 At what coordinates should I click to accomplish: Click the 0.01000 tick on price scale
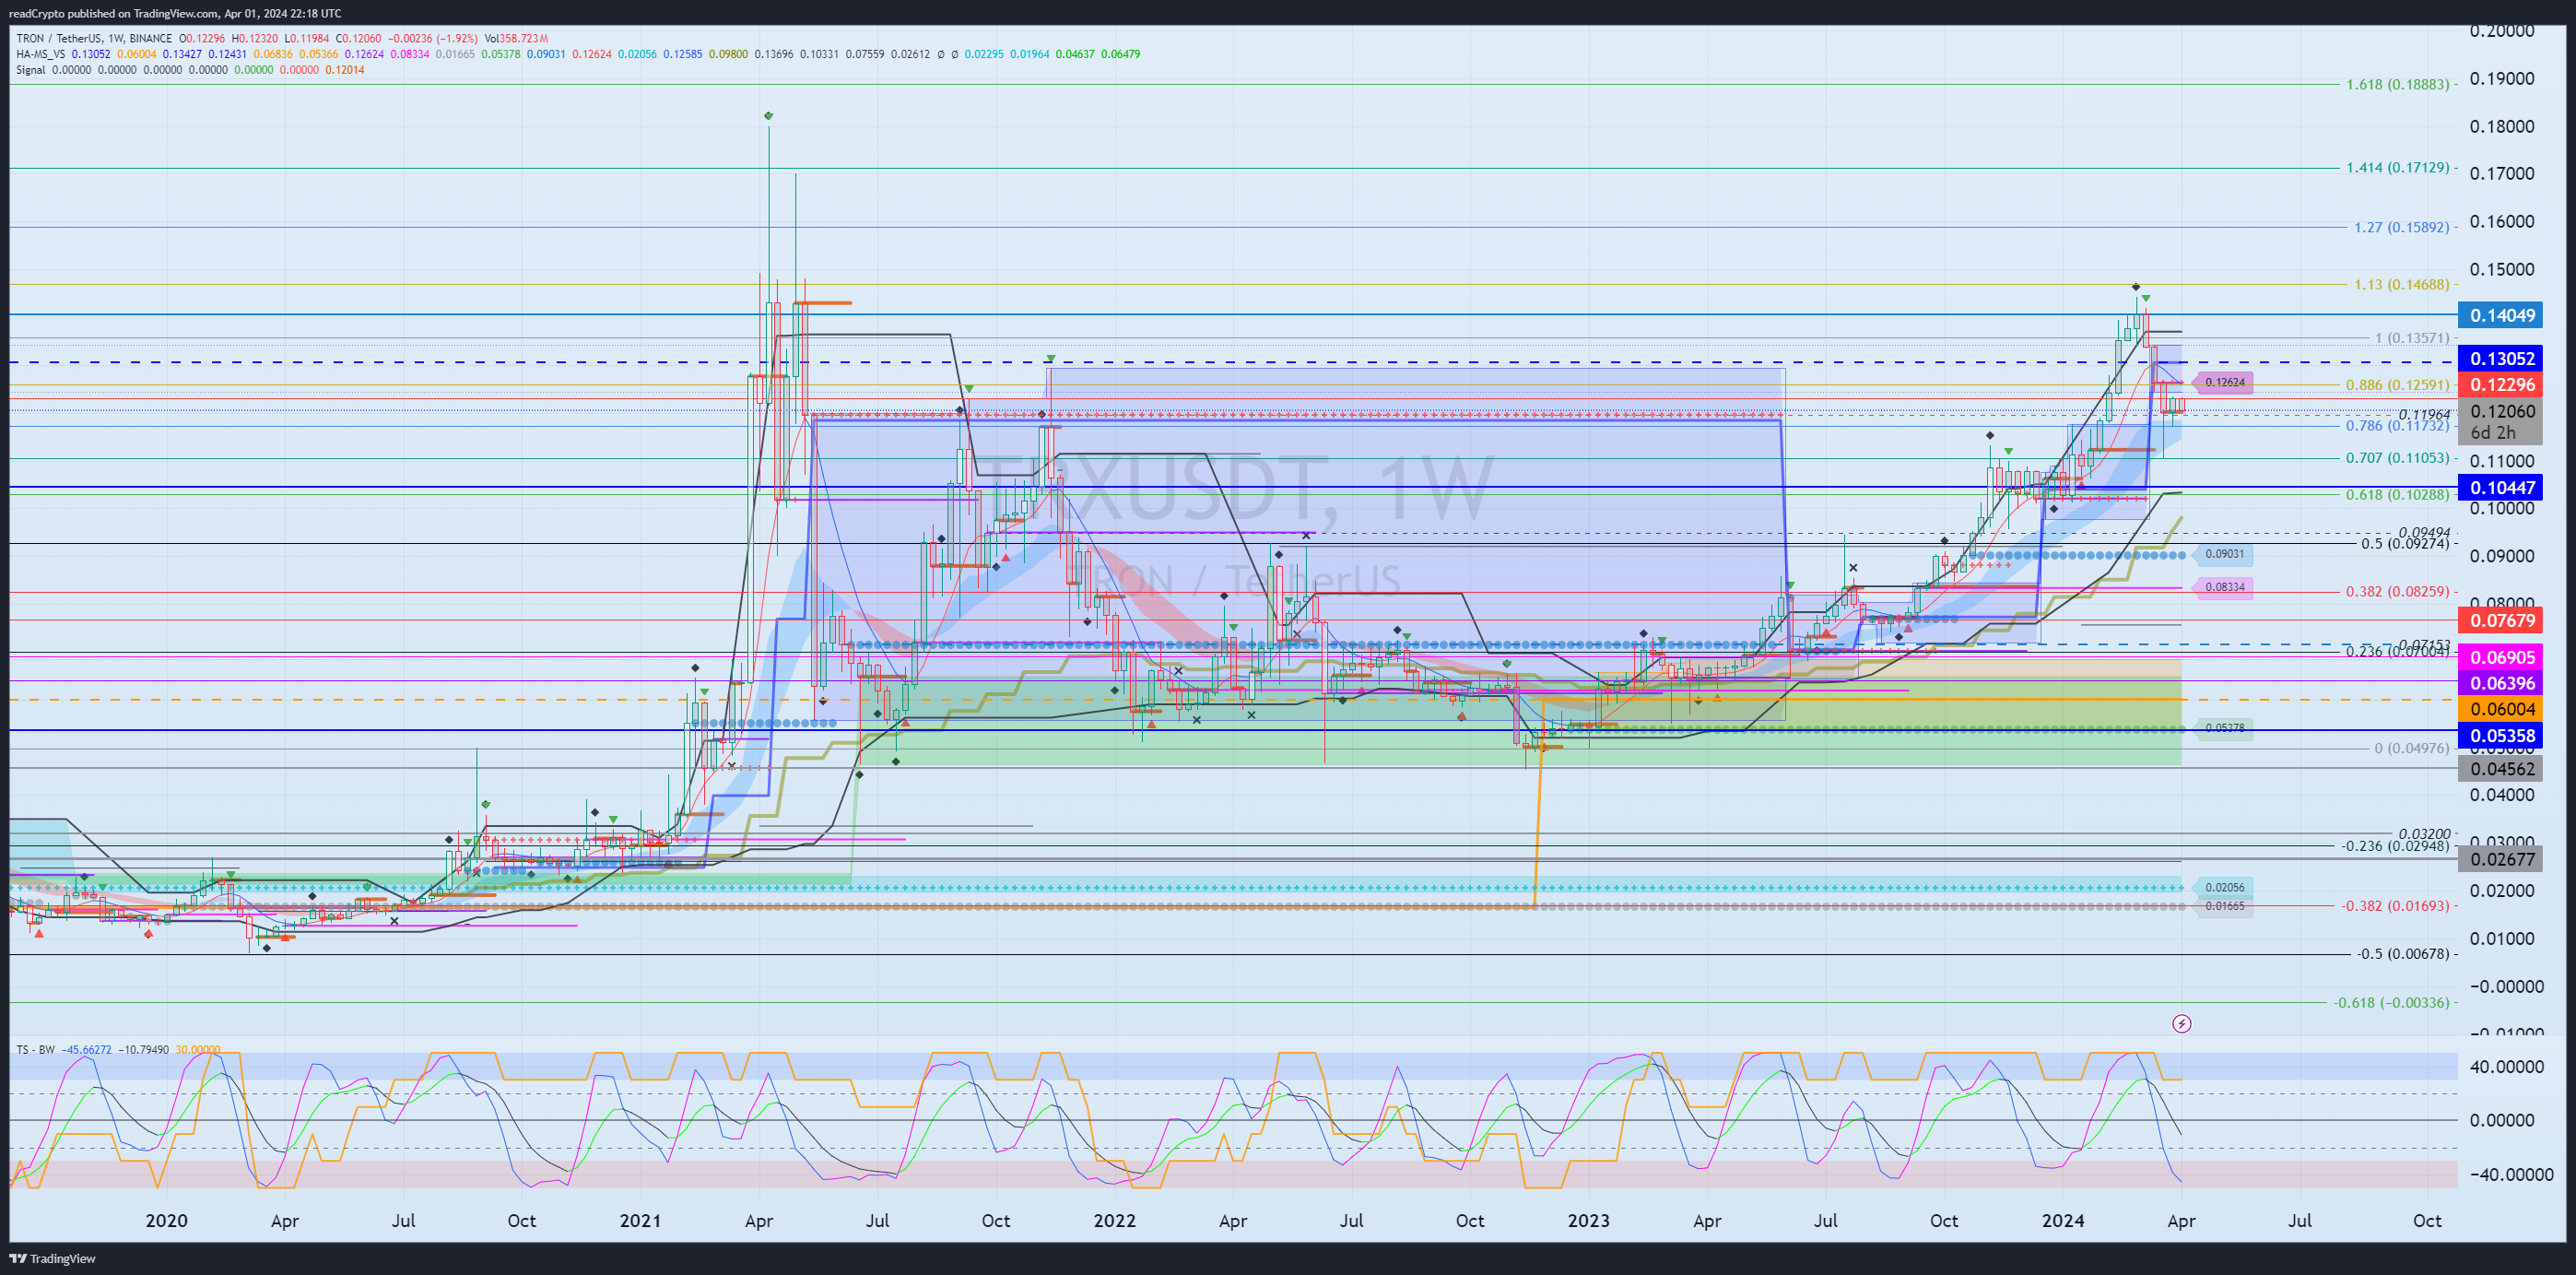pos(2502,938)
